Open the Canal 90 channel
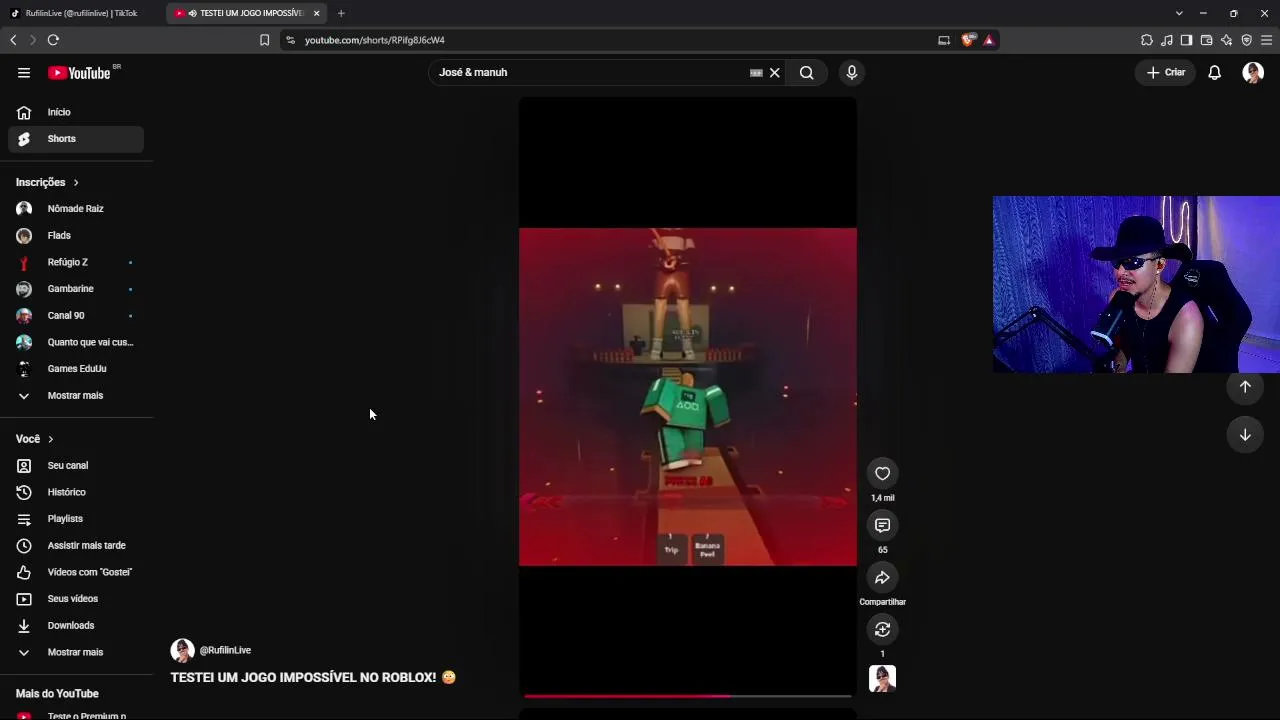1280x720 pixels. [76, 315]
